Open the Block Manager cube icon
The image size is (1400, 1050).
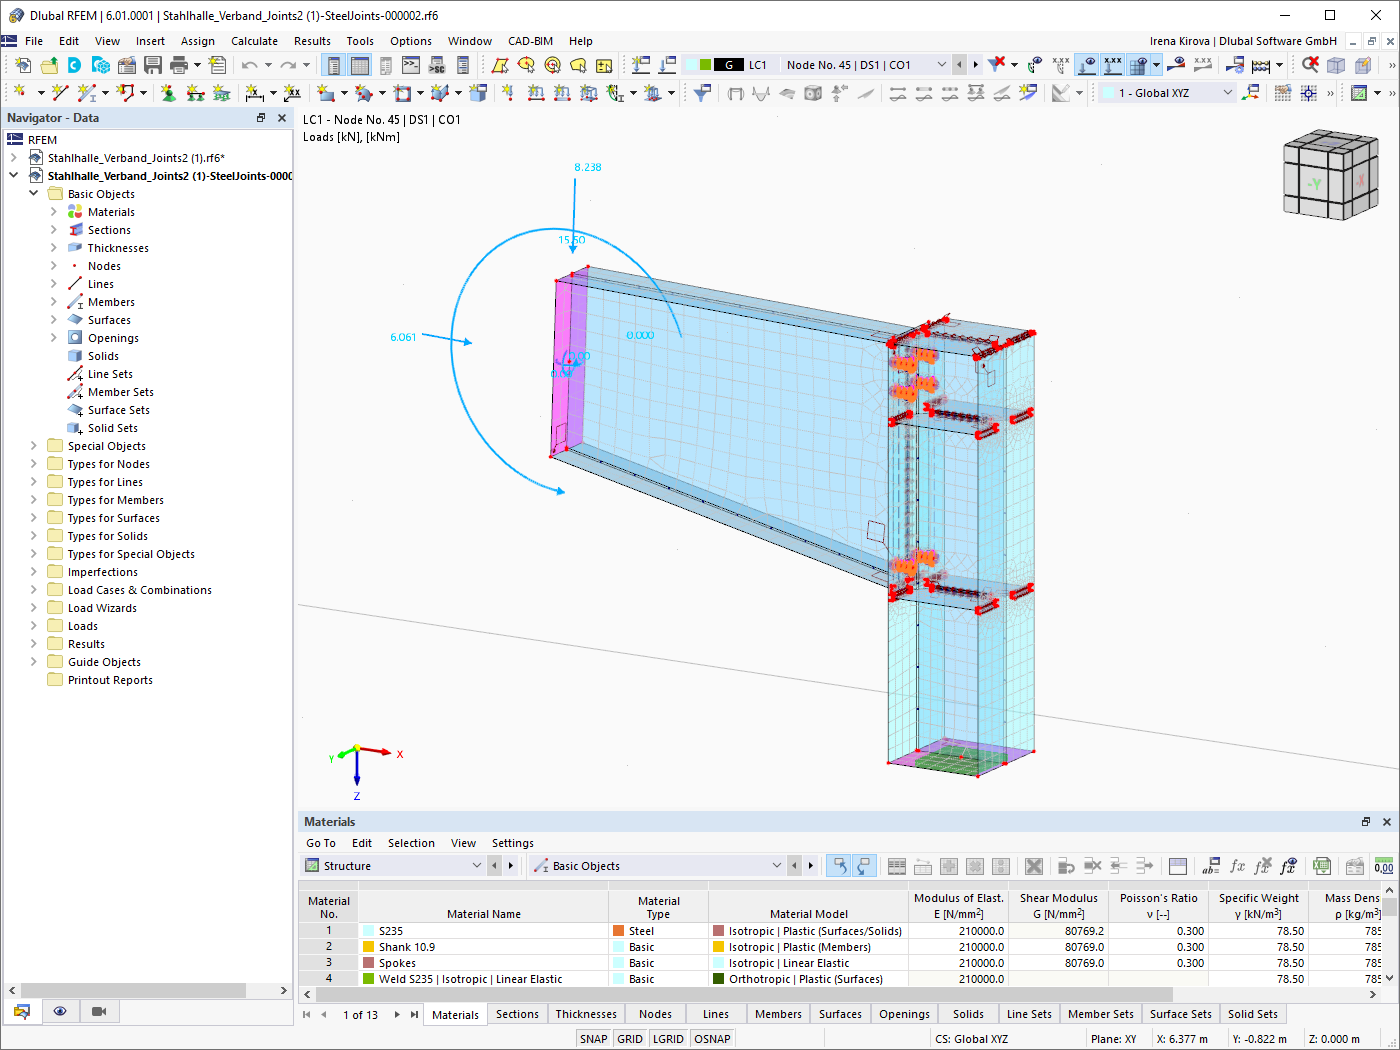click(101, 65)
